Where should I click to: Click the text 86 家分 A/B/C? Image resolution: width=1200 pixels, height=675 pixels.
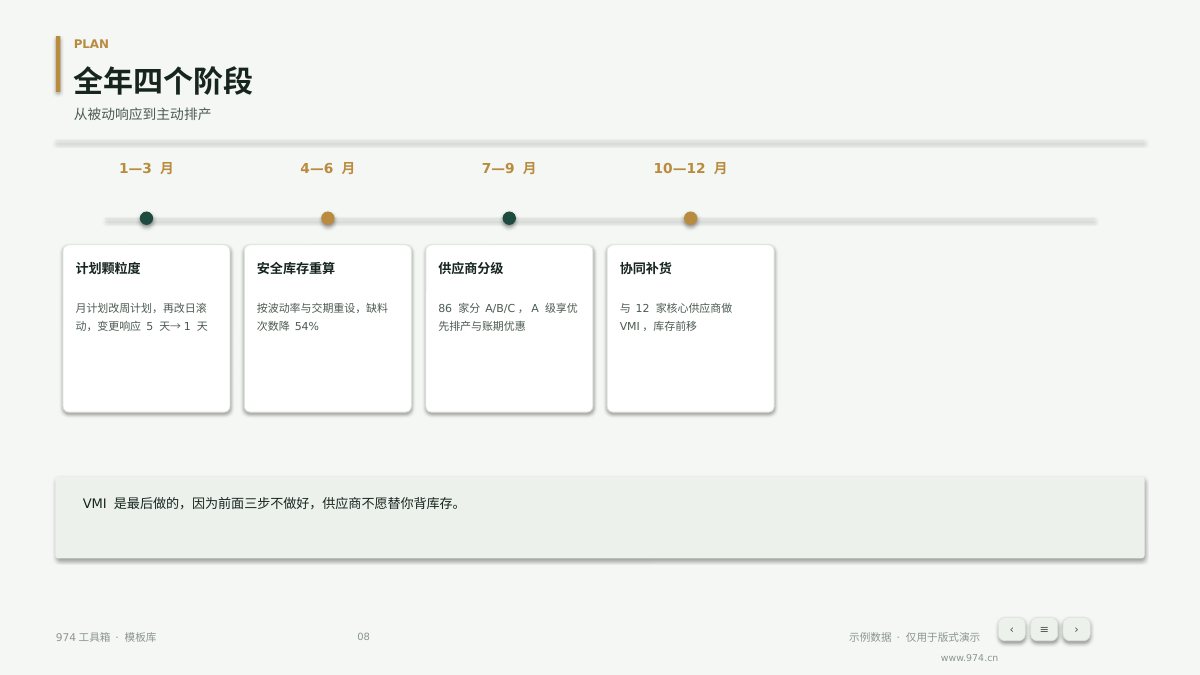tap(480, 308)
